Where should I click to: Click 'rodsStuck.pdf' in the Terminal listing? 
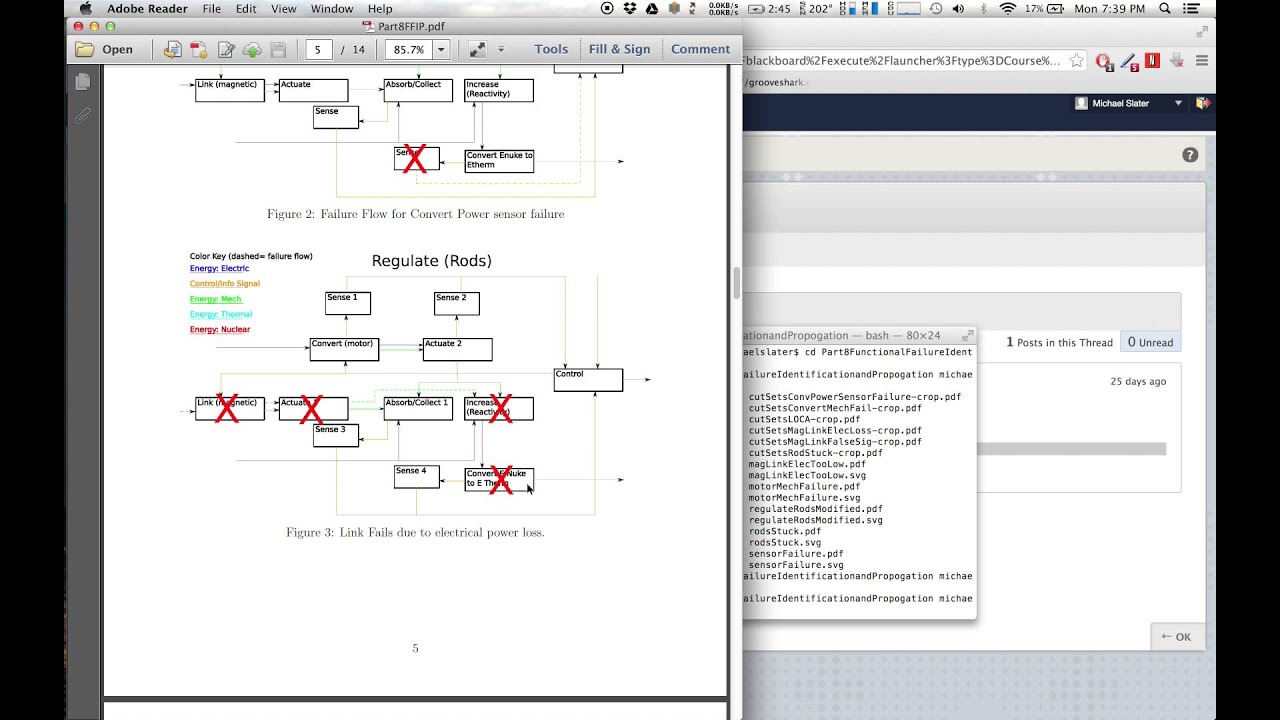coord(785,531)
